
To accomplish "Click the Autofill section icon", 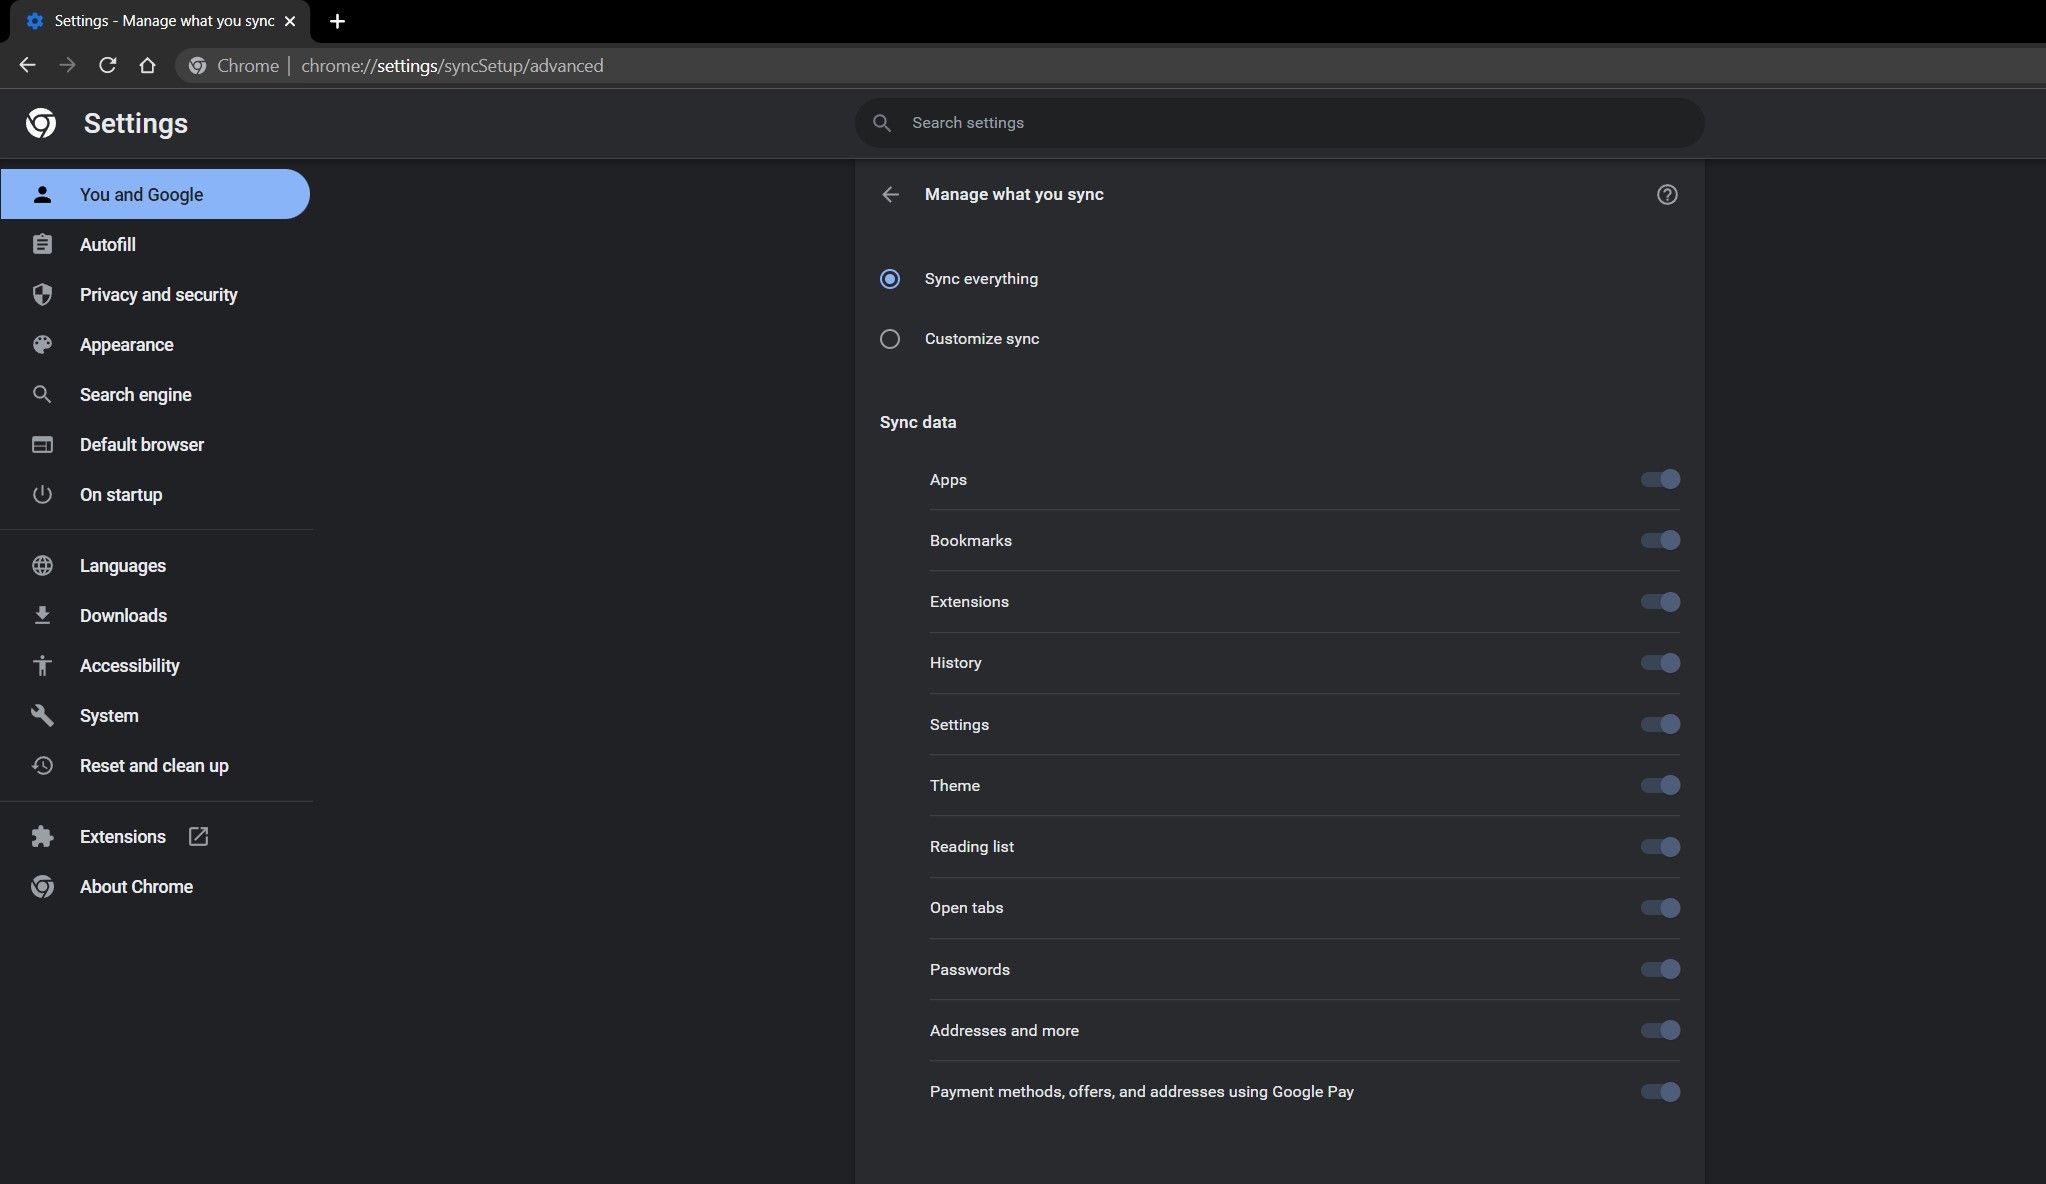I will pos(42,244).
